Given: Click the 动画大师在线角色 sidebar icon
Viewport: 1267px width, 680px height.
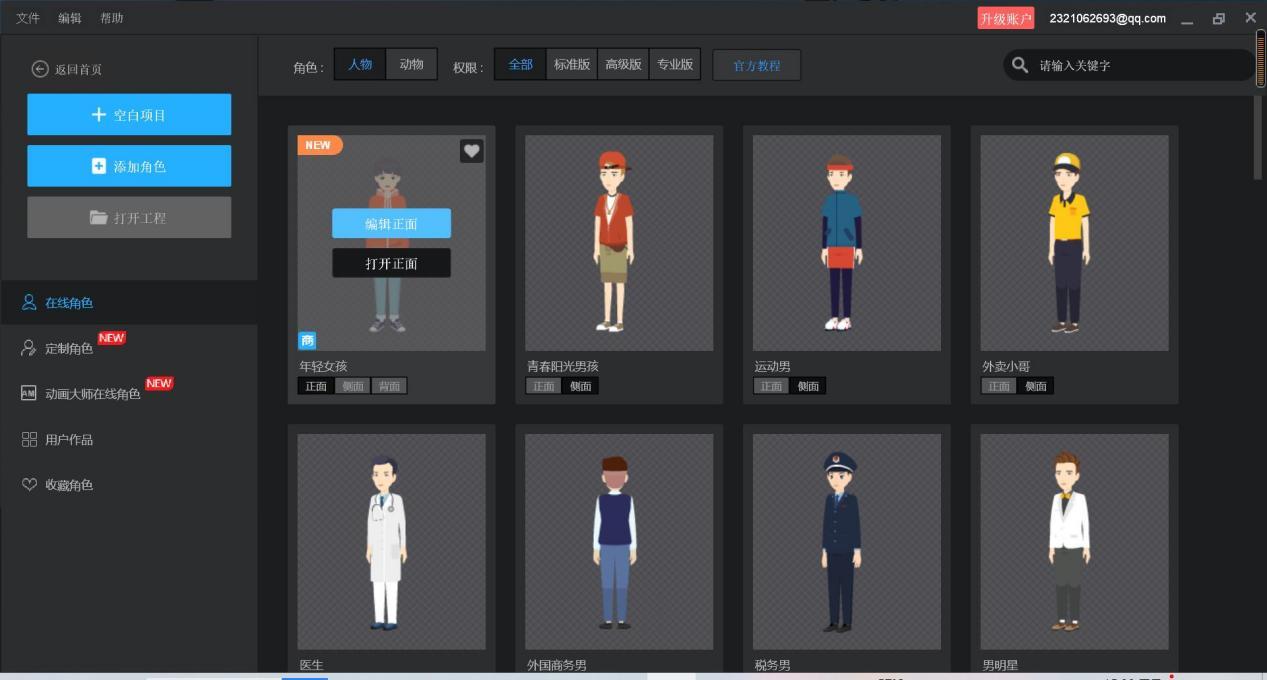Looking at the screenshot, I should pos(29,393).
